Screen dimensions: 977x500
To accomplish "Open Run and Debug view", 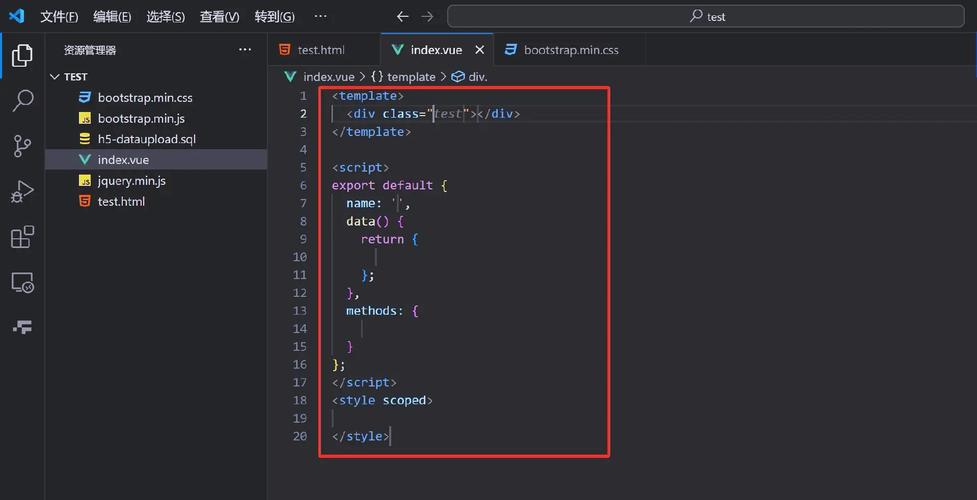I will 22,192.
